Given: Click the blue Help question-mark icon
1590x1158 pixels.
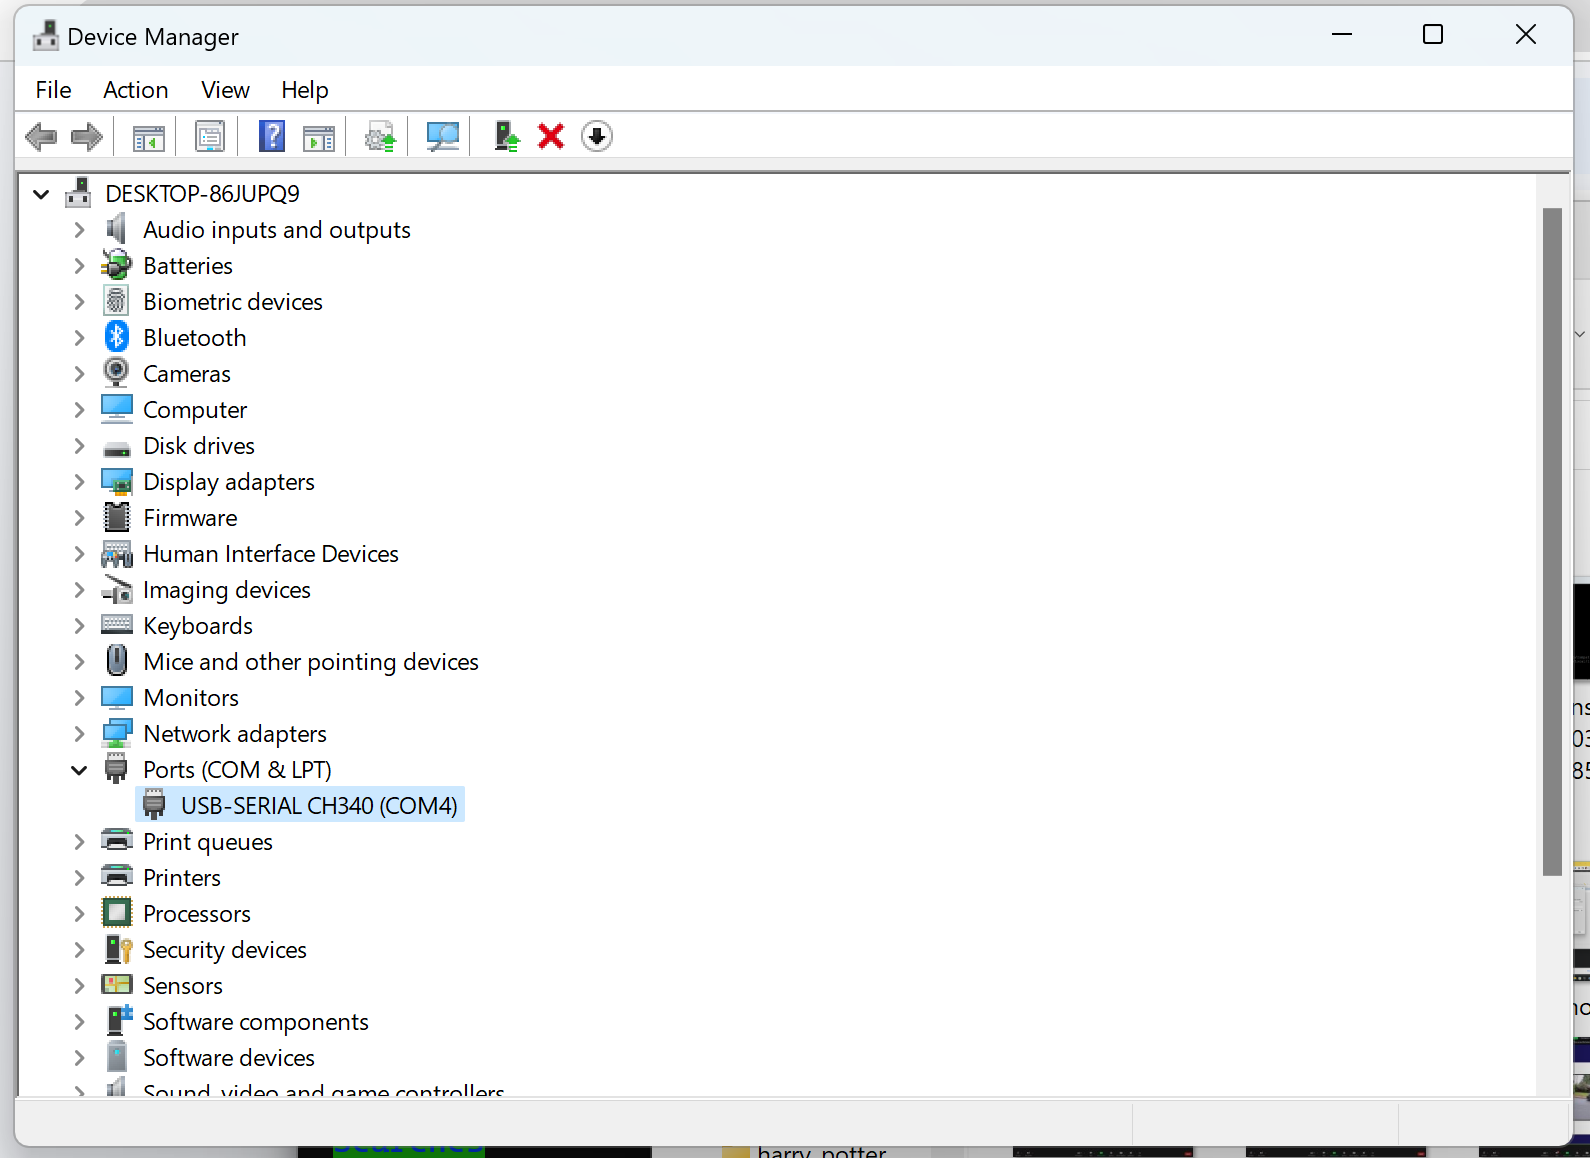Looking at the screenshot, I should point(271,137).
